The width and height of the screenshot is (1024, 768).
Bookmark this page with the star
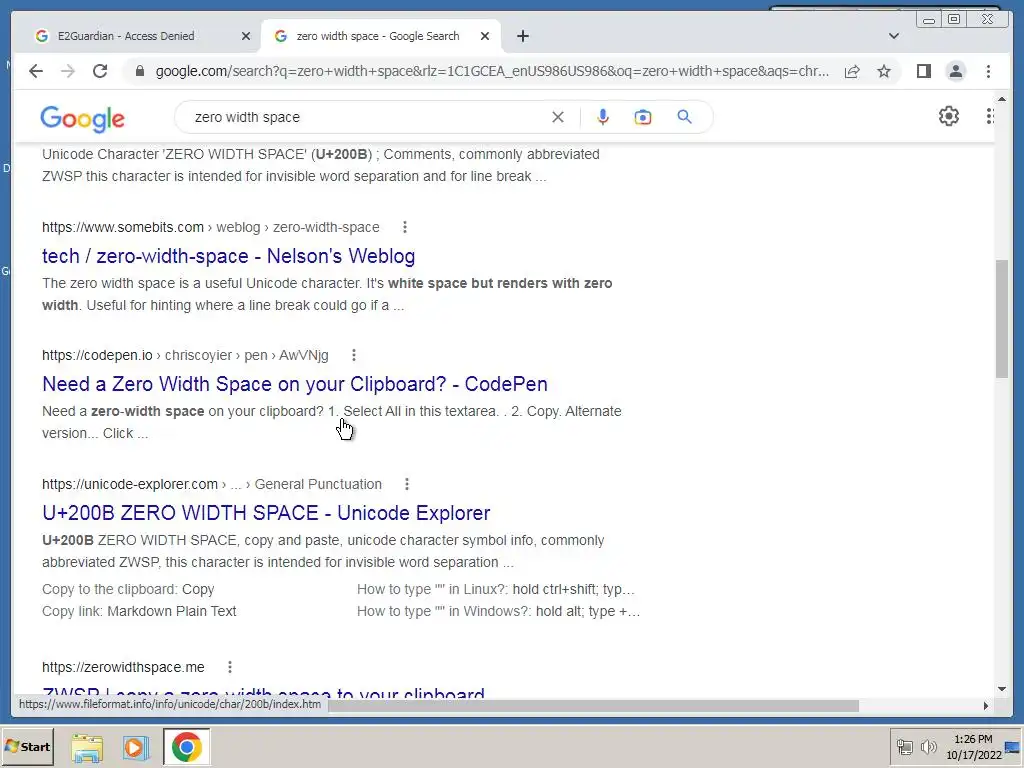point(884,71)
